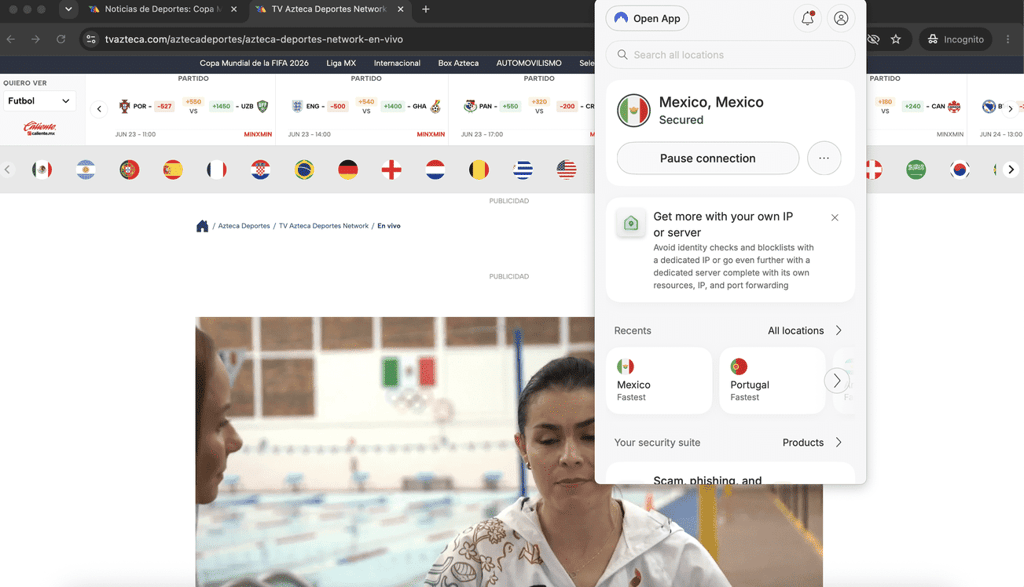
Task: Click the home icon in breadcrumb
Action: (x=202, y=226)
